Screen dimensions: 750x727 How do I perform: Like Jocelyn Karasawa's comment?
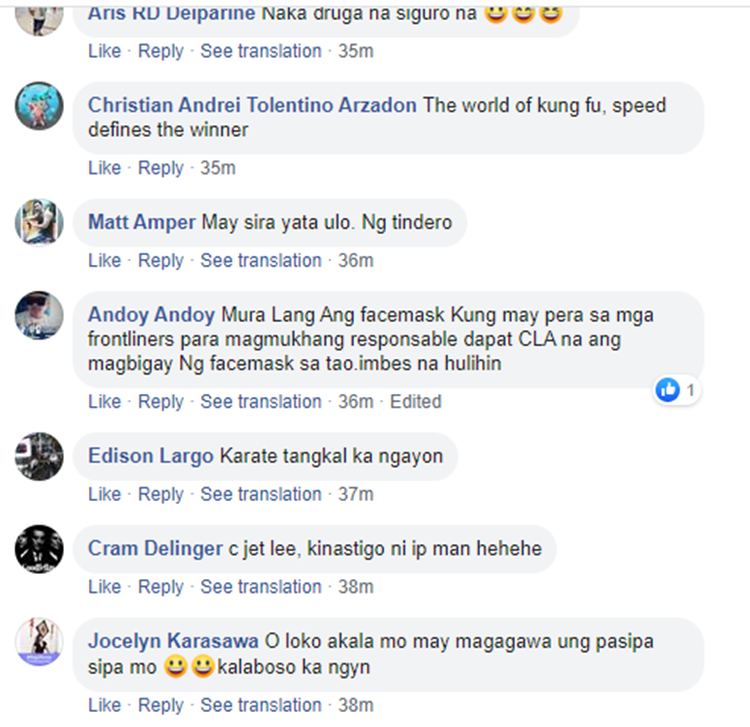(x=104, y=705)
